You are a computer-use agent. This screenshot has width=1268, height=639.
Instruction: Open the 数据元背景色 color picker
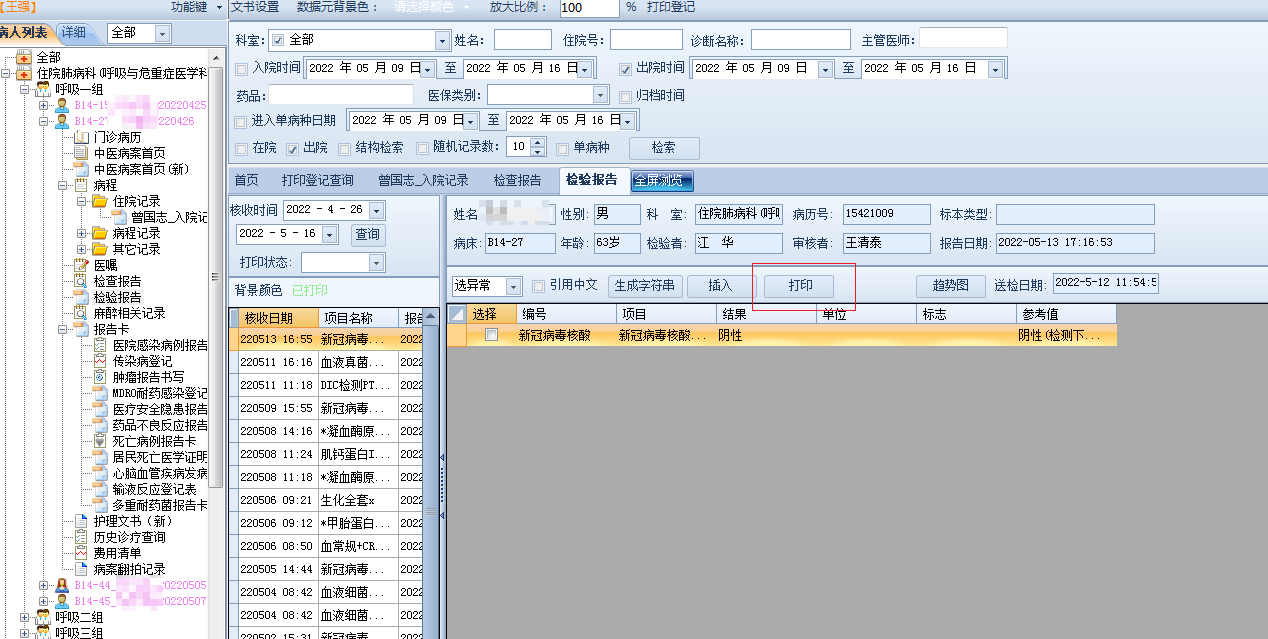431,7
